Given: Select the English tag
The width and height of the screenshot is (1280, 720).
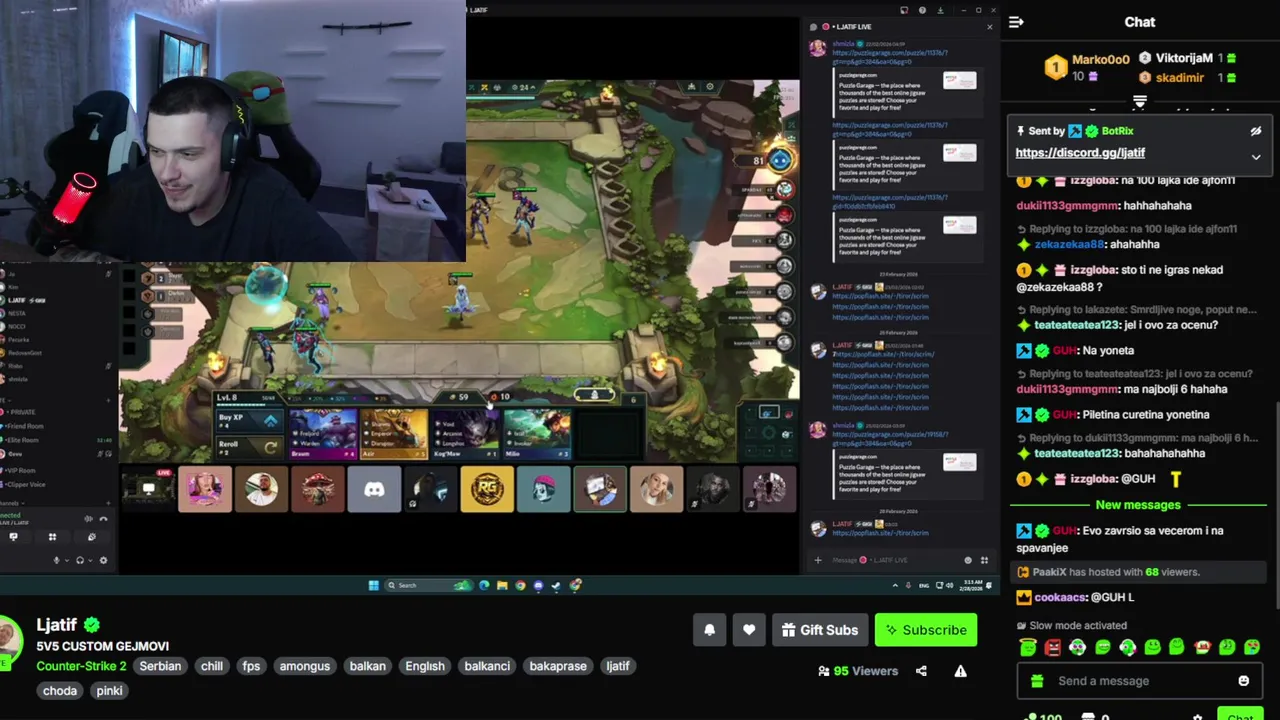Looking at the screenshot, I should coord(425,666).
